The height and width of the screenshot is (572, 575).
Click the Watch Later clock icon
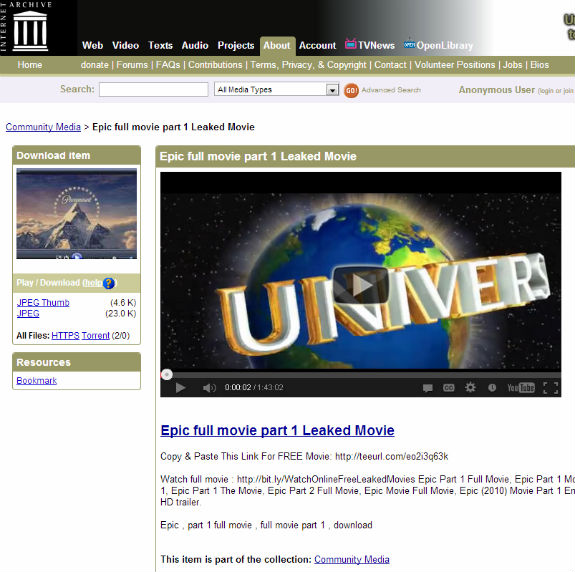(492, 388)
